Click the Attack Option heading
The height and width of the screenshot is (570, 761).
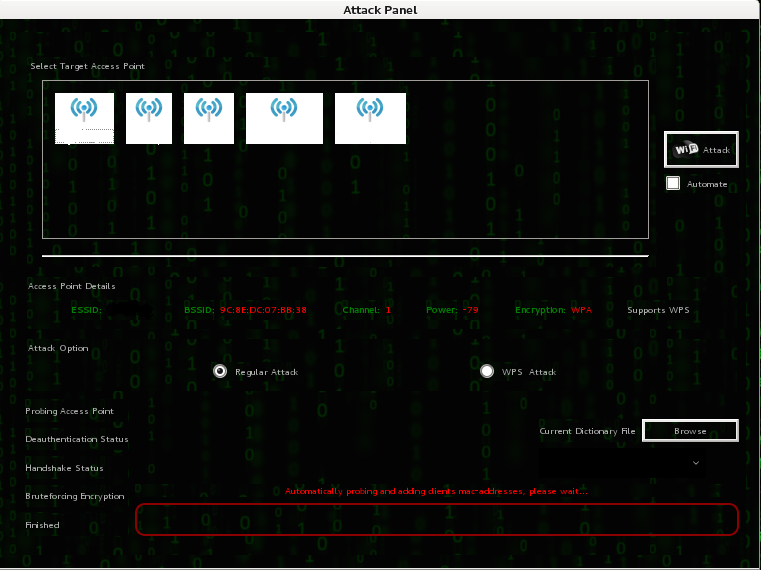(x=58, y=348)
